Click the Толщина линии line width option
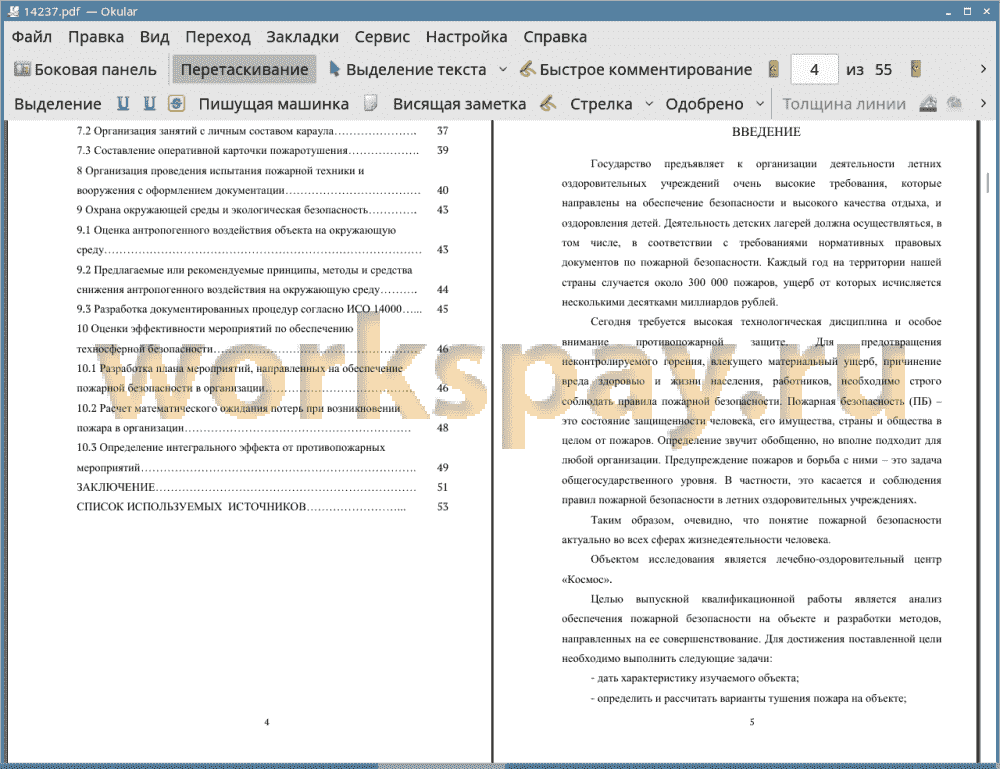This screenshot has width=1000, height=769. 844,104
